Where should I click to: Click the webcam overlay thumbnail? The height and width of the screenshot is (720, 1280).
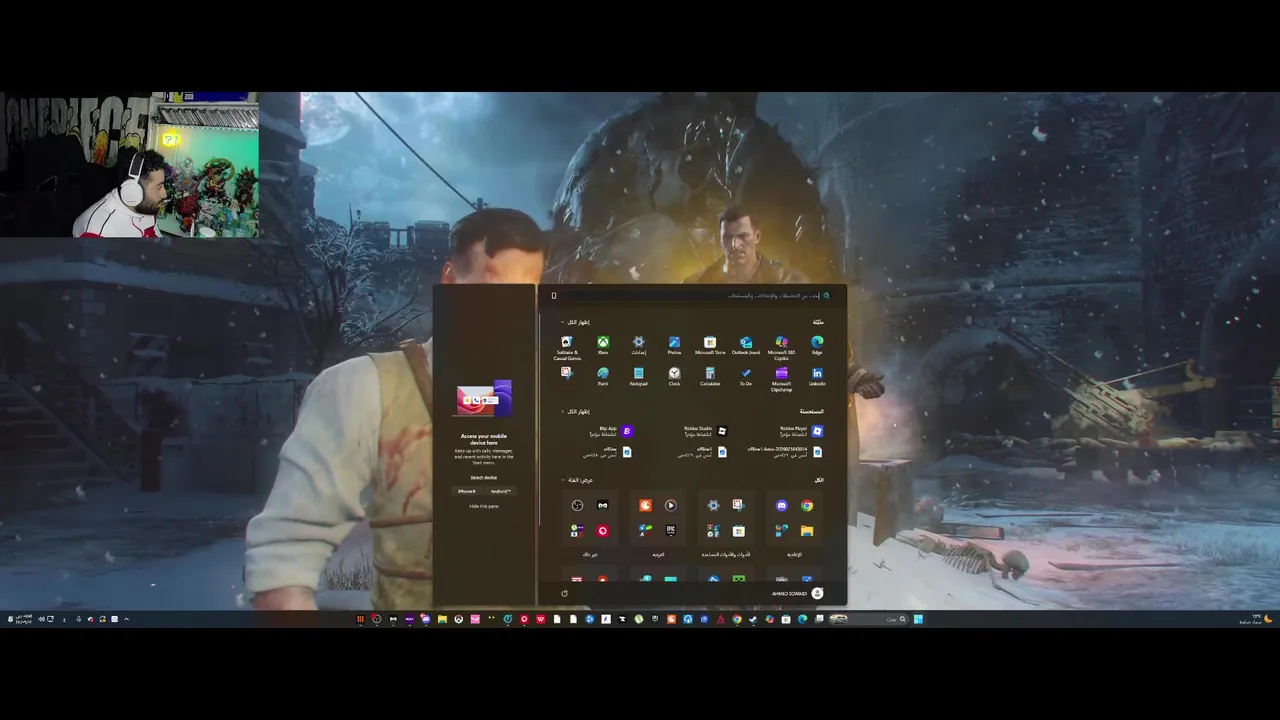[130, 165]
